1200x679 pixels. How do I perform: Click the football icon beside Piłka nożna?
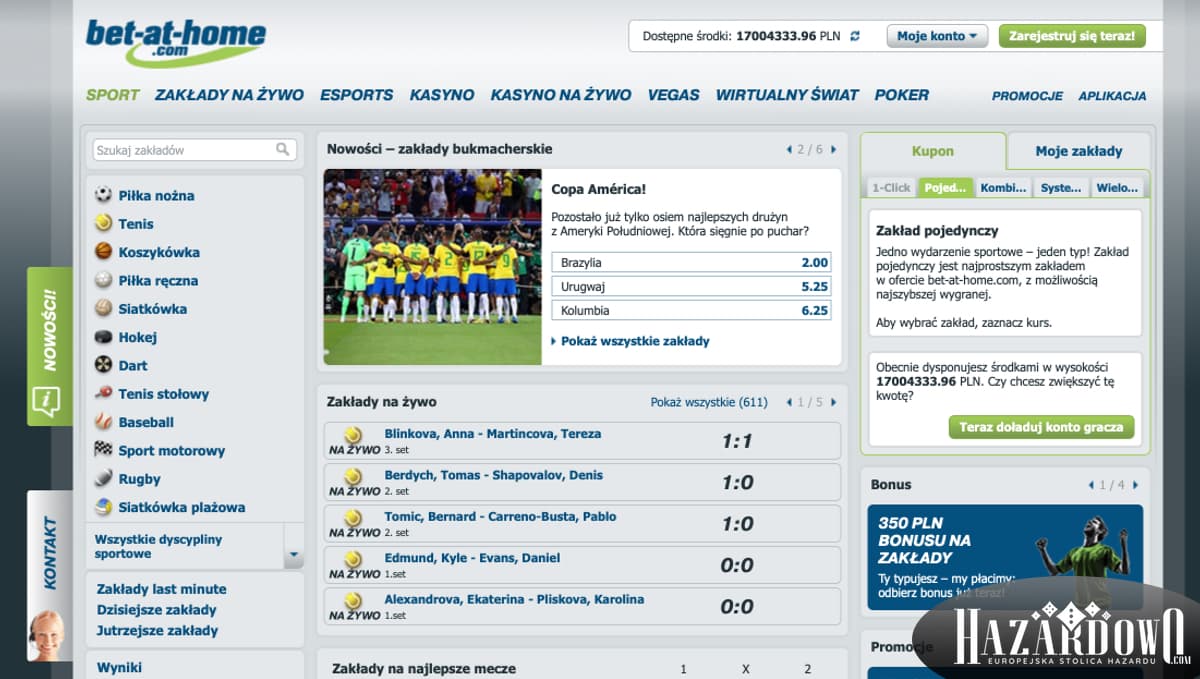click(103, 195)
